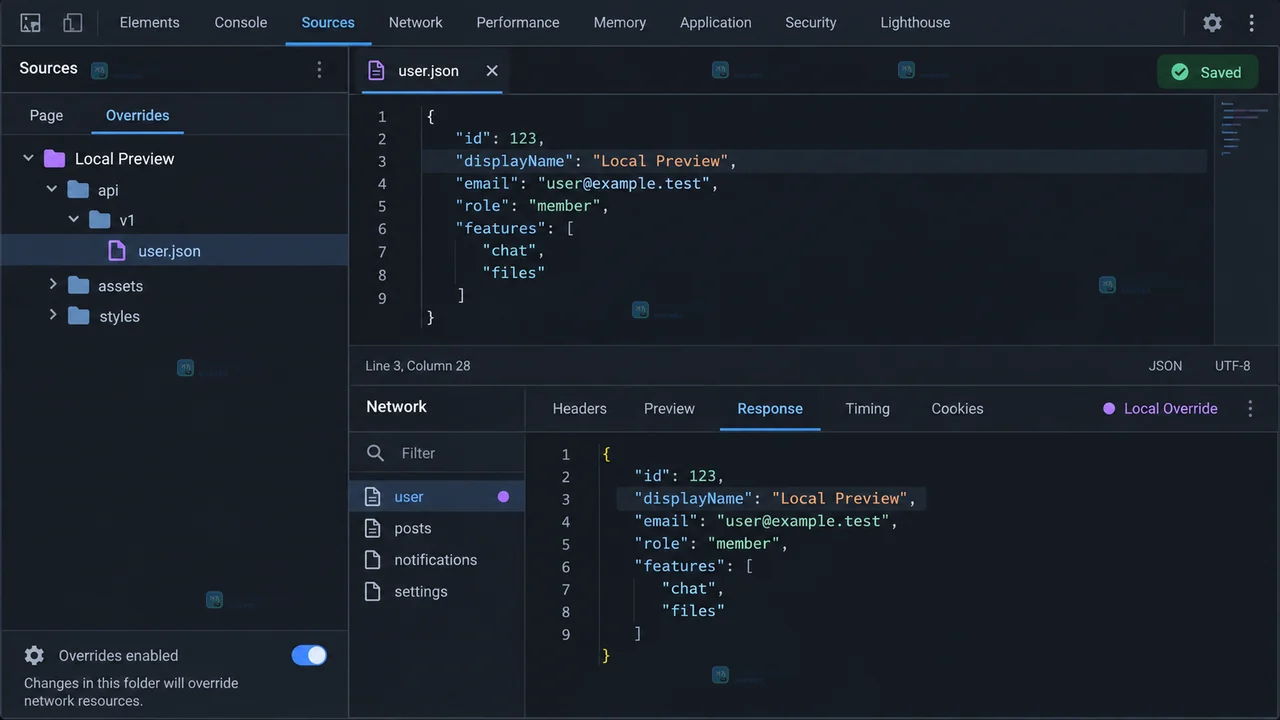Close the user.json editor tab
The width and height of the screenshot is (1280, 720).
[492, 70]
